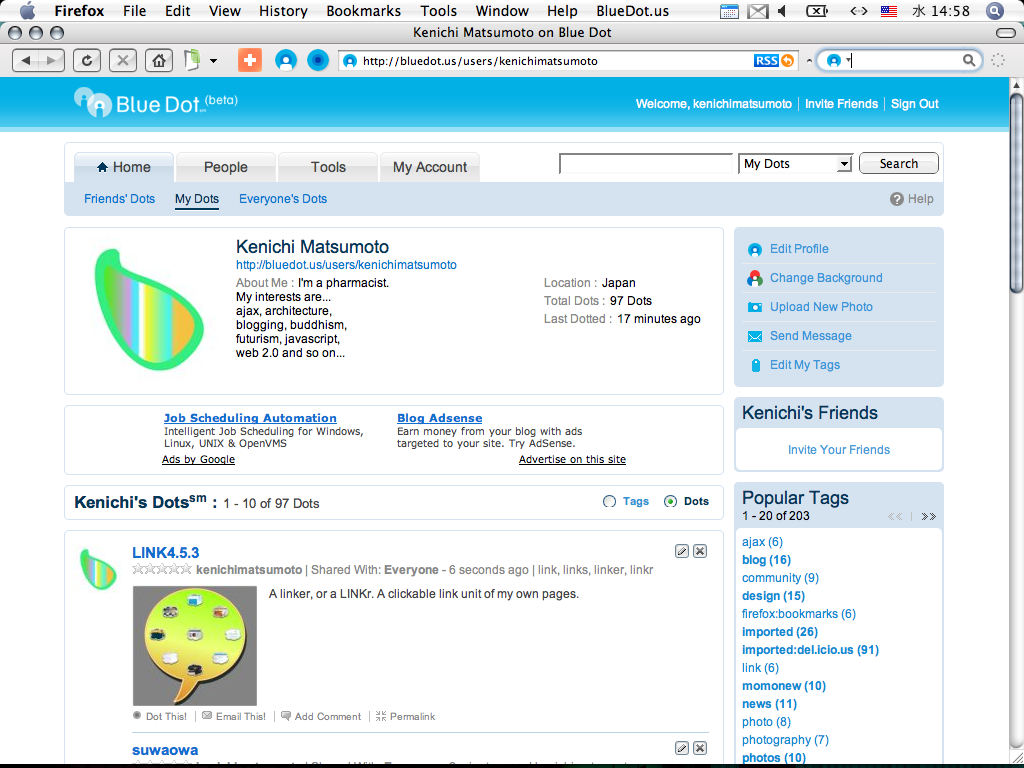Click the Spotlight search icon in menu bar

995,10
